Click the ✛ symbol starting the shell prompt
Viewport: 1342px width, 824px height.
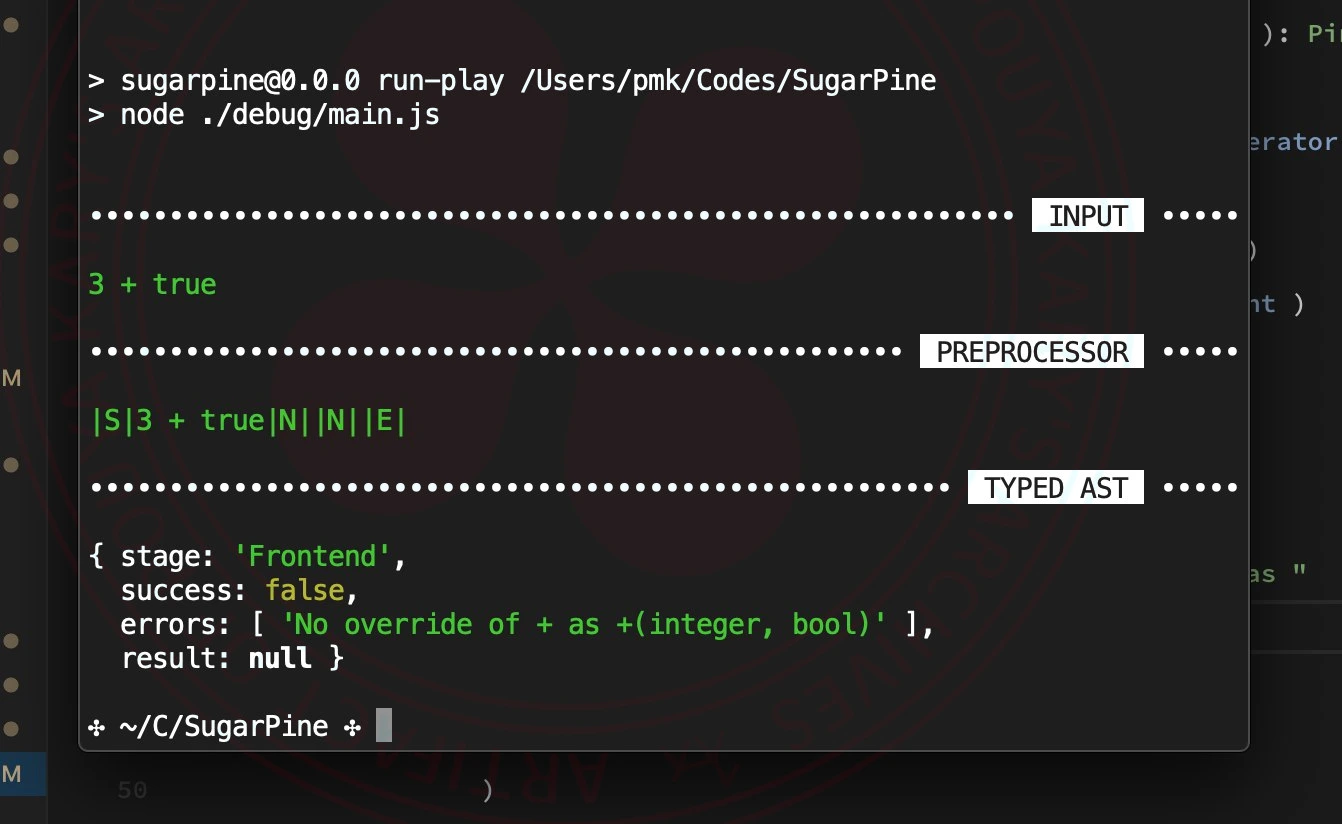(x=96, y=726)
